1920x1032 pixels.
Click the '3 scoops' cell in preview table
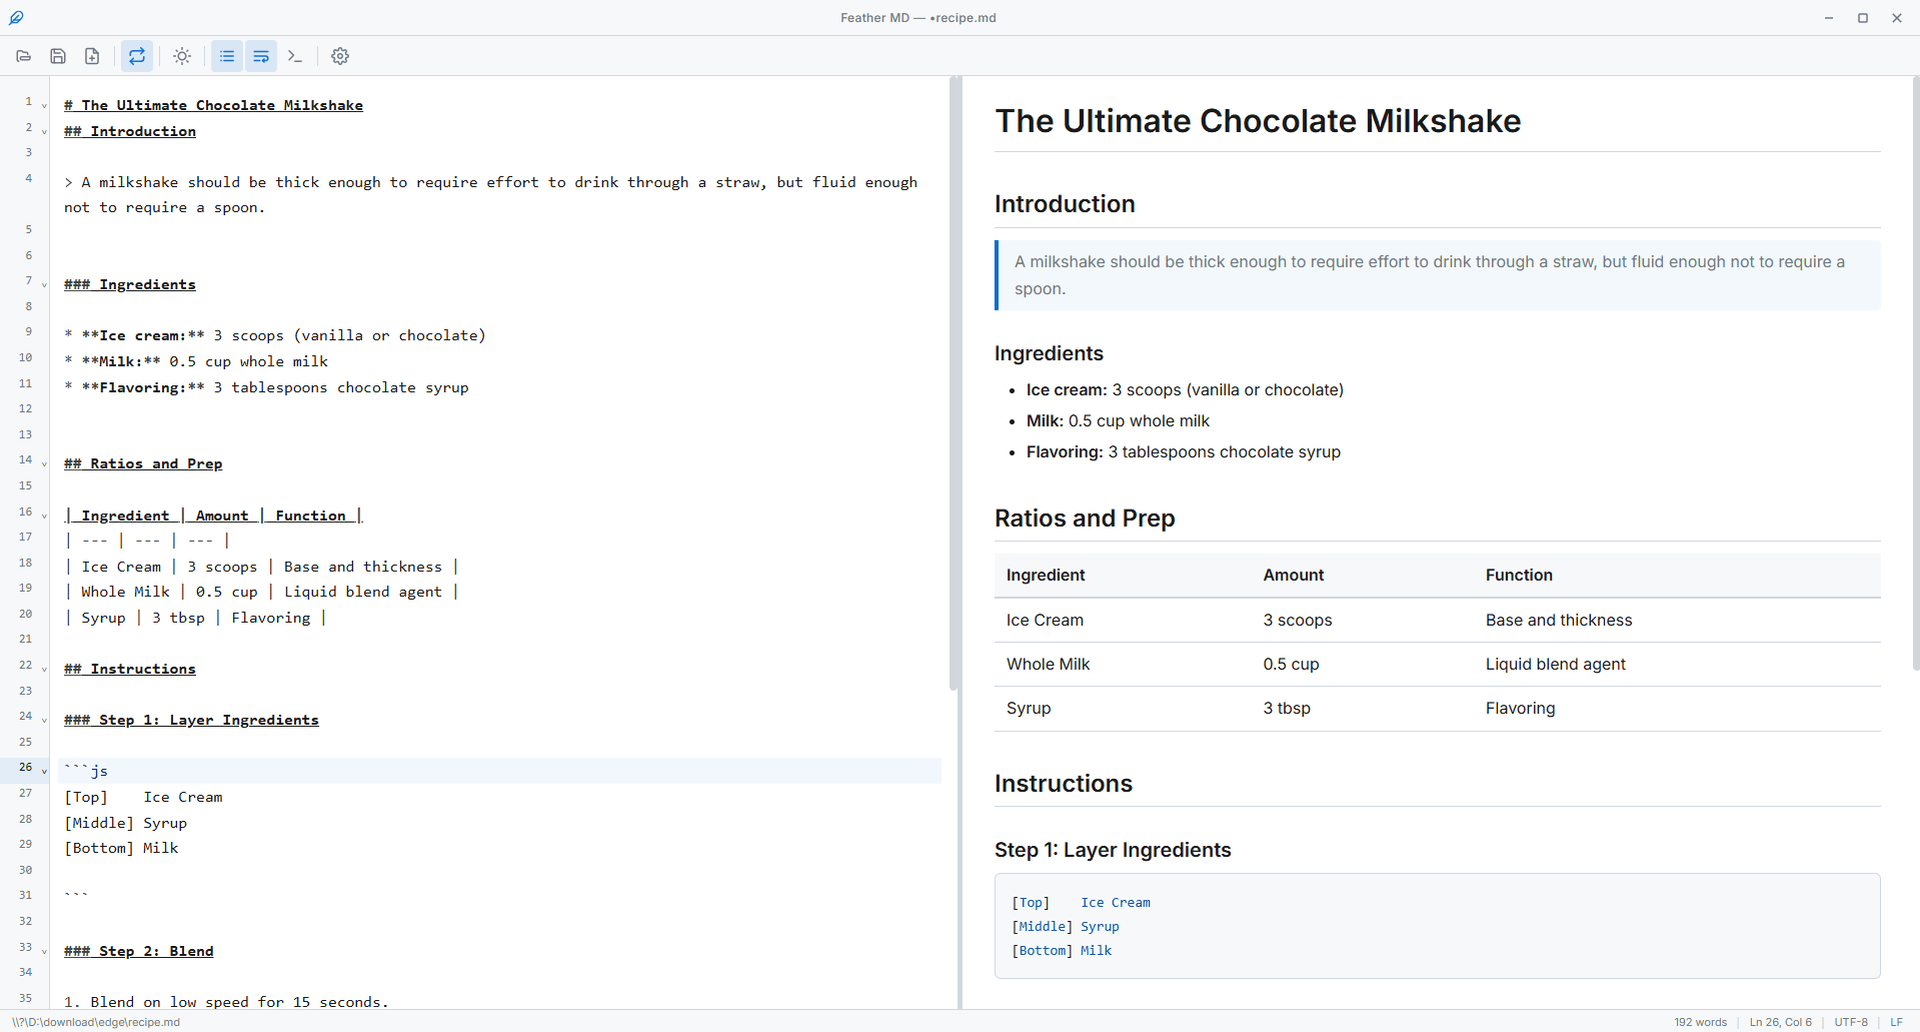tap(1297, 620)
